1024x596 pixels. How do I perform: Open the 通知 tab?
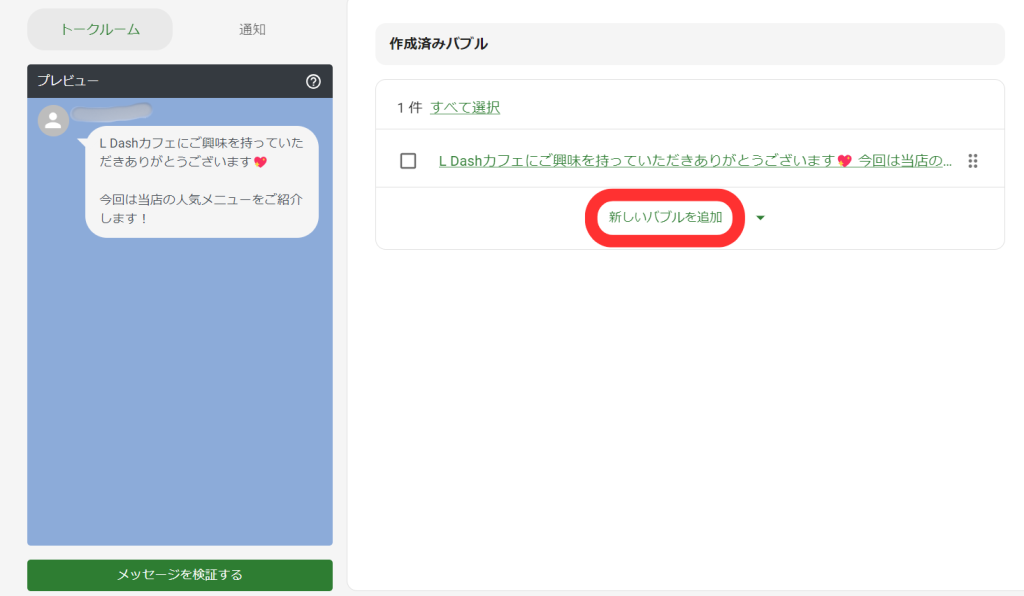[x=252, y=30]
